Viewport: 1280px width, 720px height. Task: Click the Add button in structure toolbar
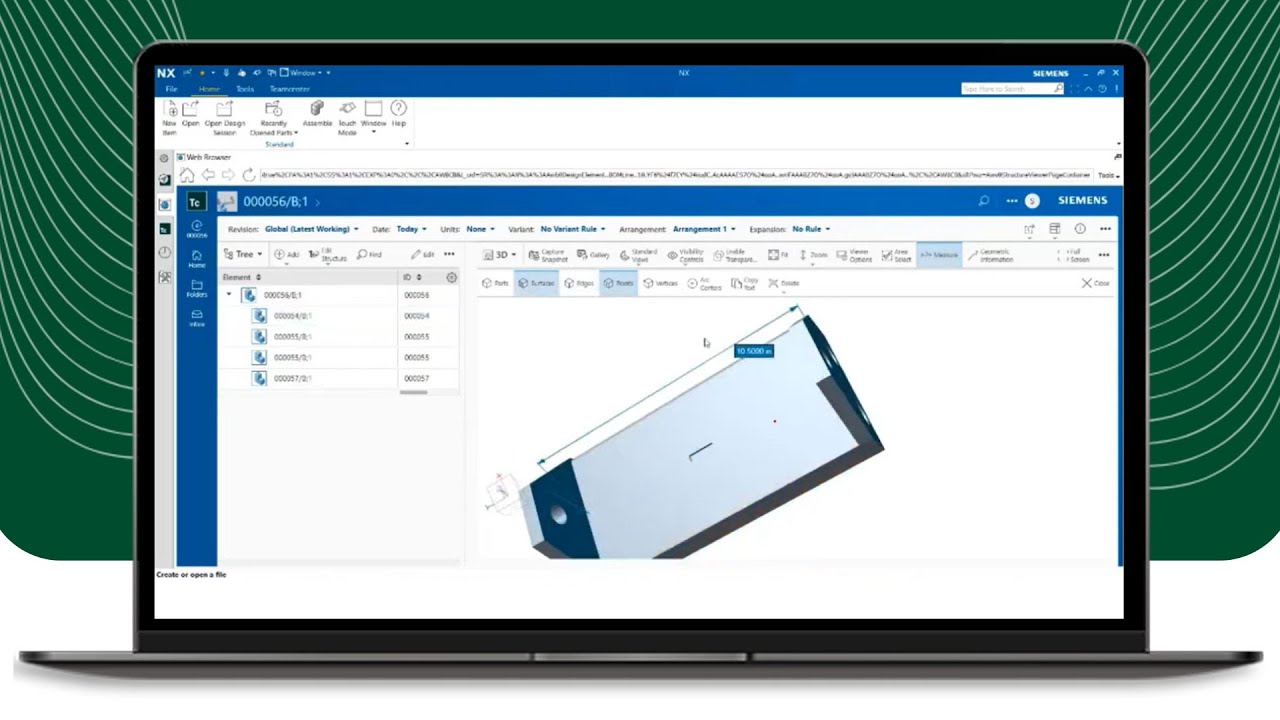coord(286,255)
